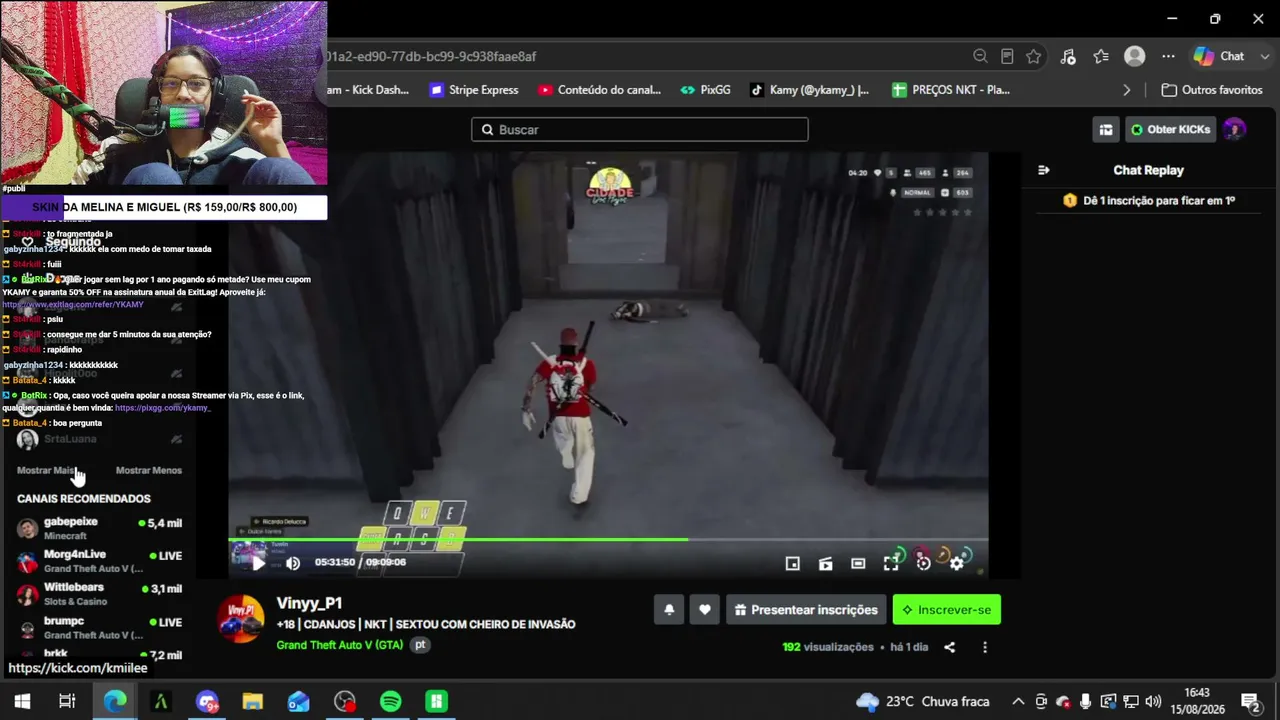Open the browser favorites list icon
Screen dimensions: 1280x720
pyautogui.click(x=1101, y=56)
